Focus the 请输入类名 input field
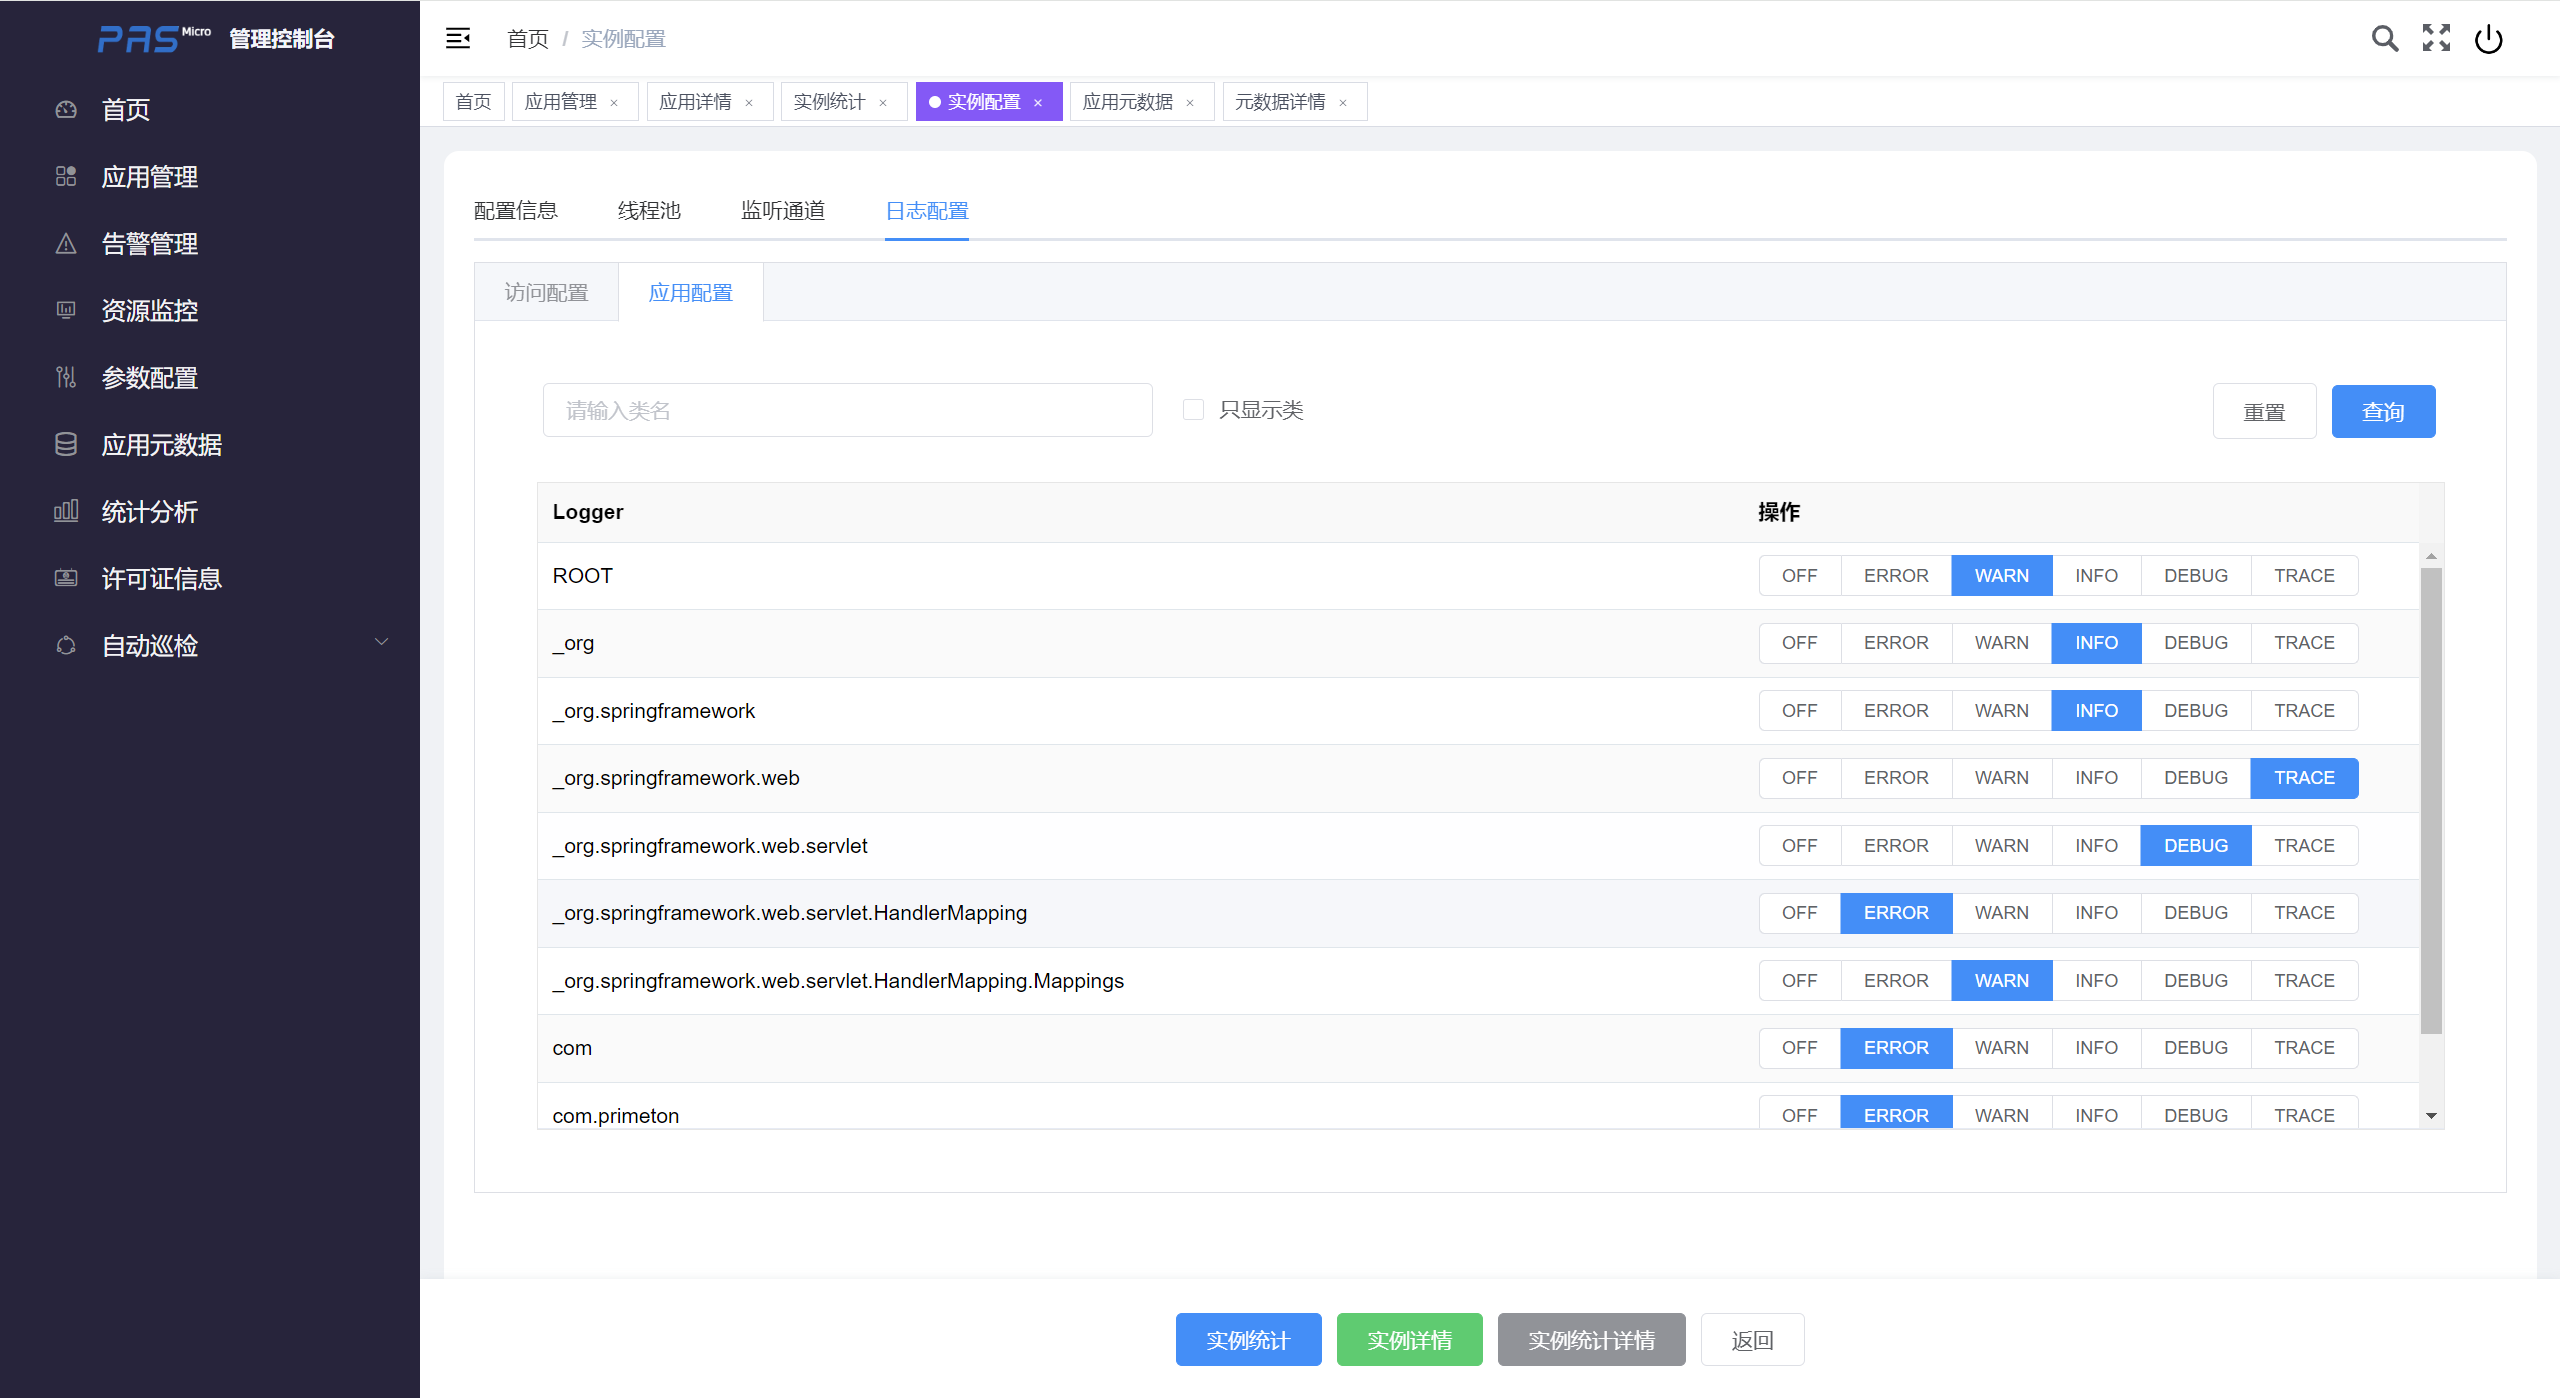The height and width of the screenshot is (1398, 2560). click(x=847, y=411)
